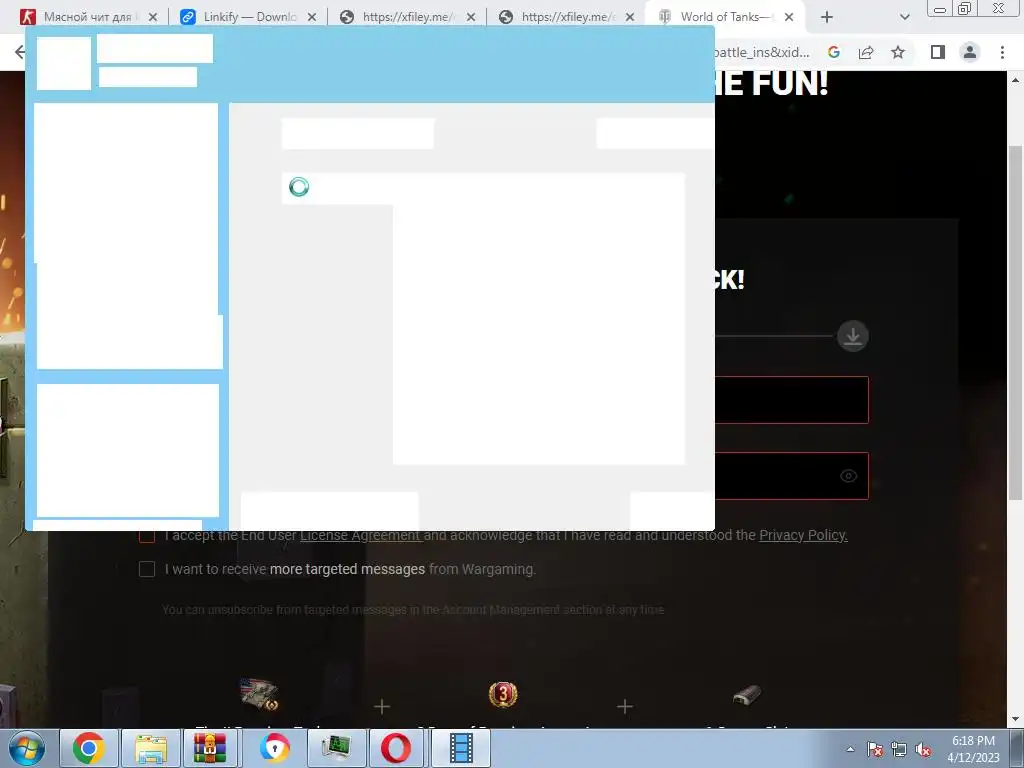Open Chrome from the taskbar
The height and width of the screenshot is (768, 1024).
click(89, 748)
